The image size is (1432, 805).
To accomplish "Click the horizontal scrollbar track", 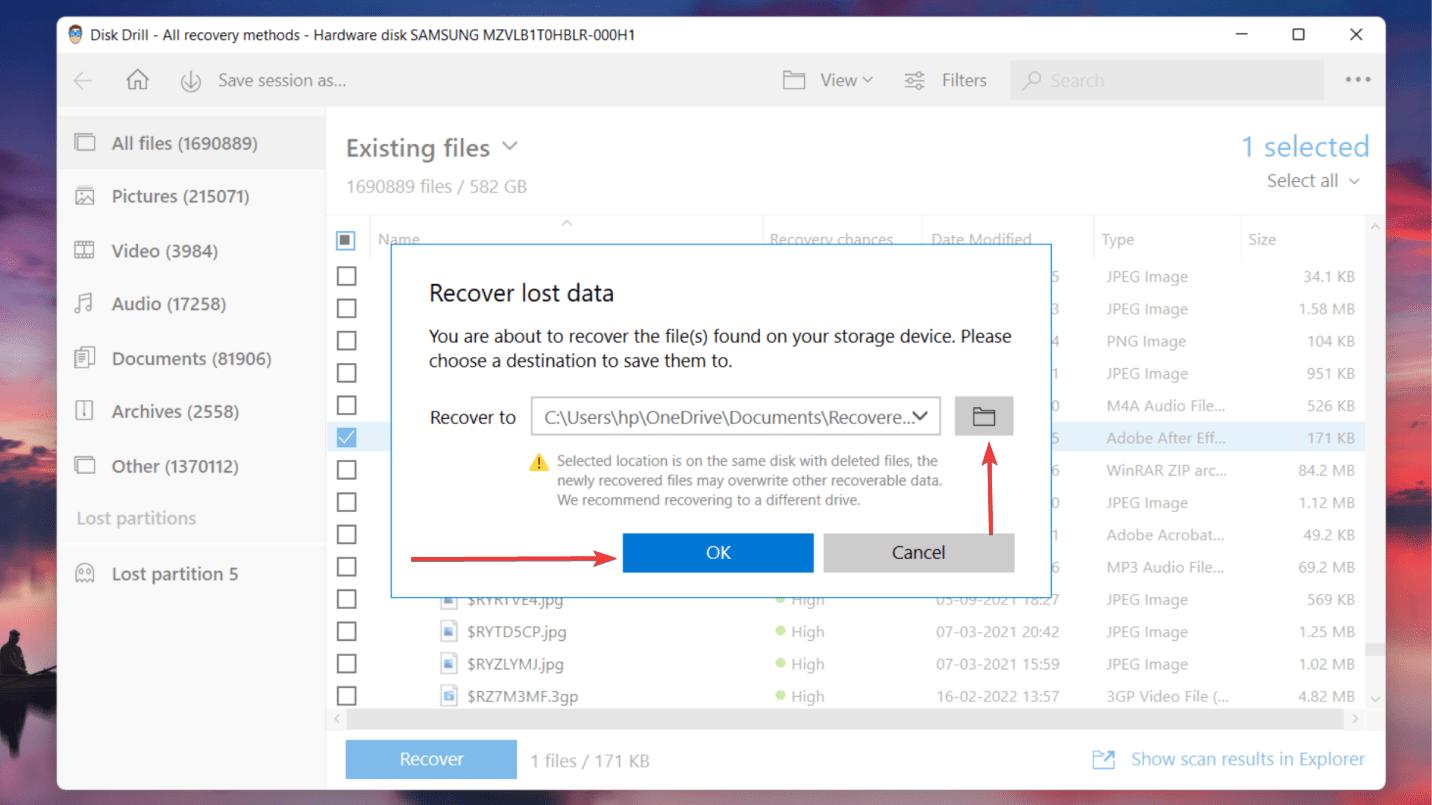I will tap(846, 718).
